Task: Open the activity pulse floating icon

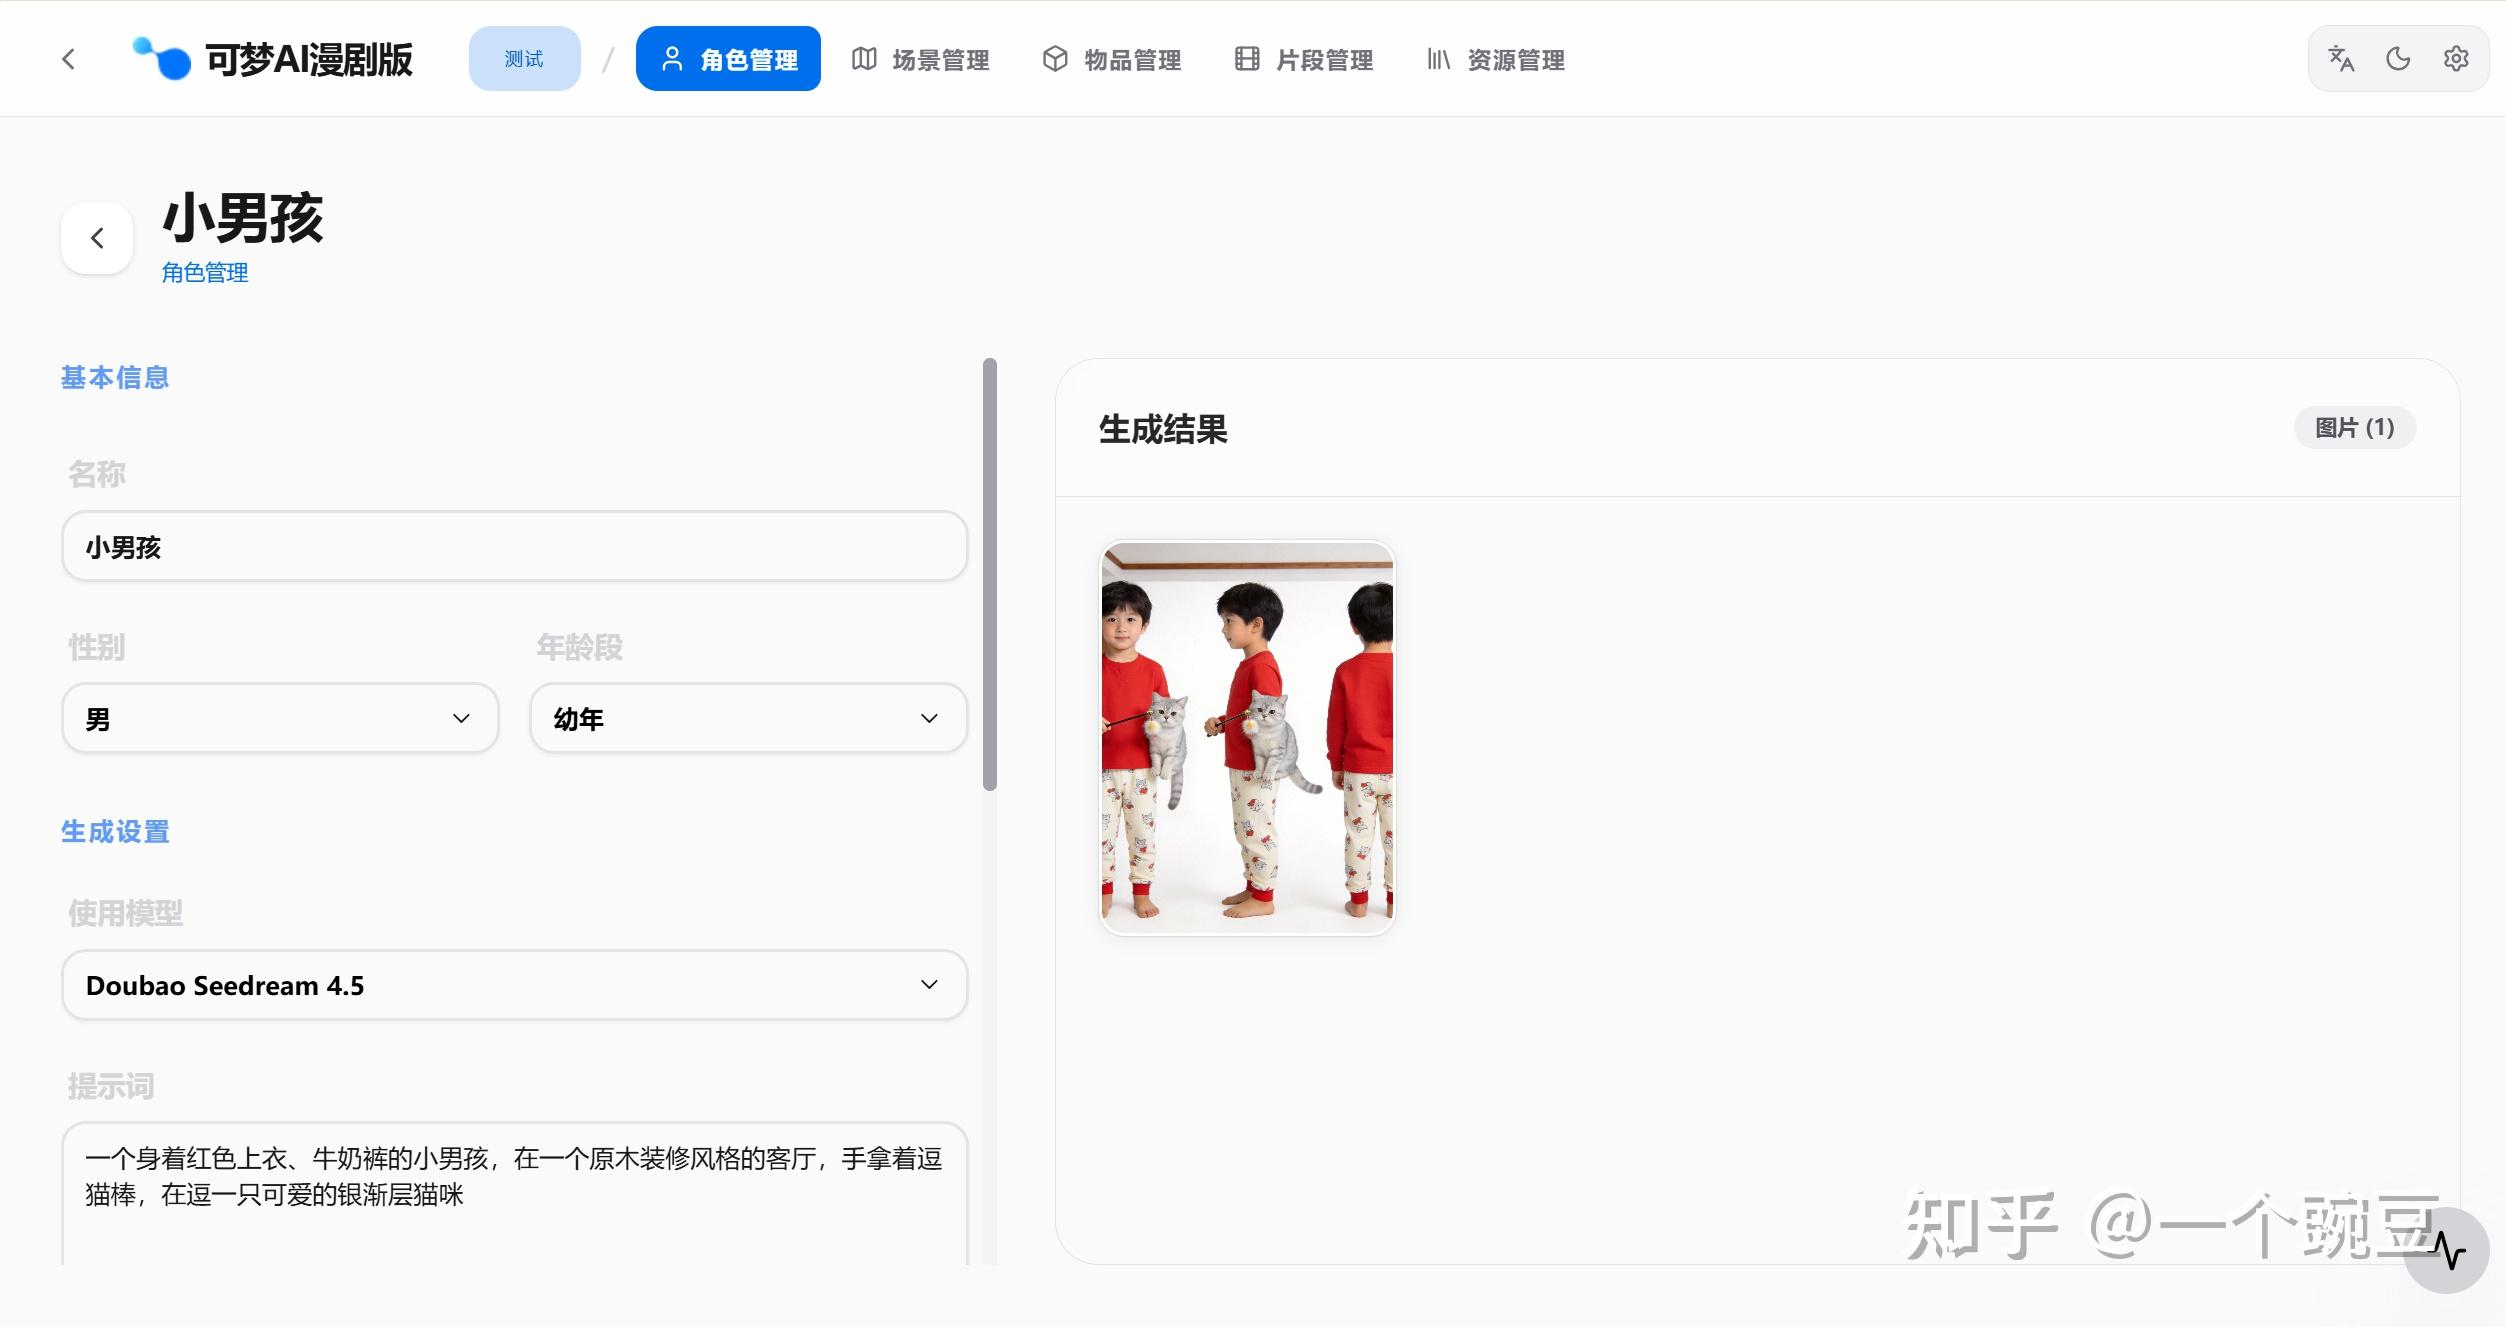Action: click(2446, 1250)
